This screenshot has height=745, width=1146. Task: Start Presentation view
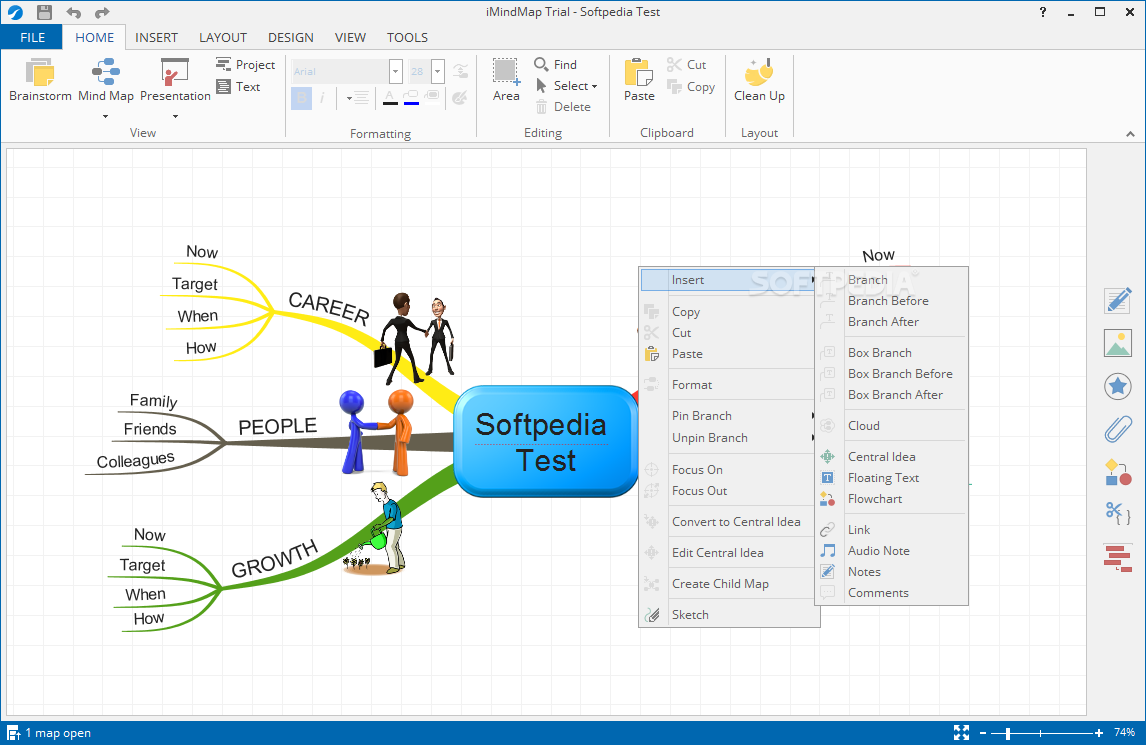click(175, 80)
